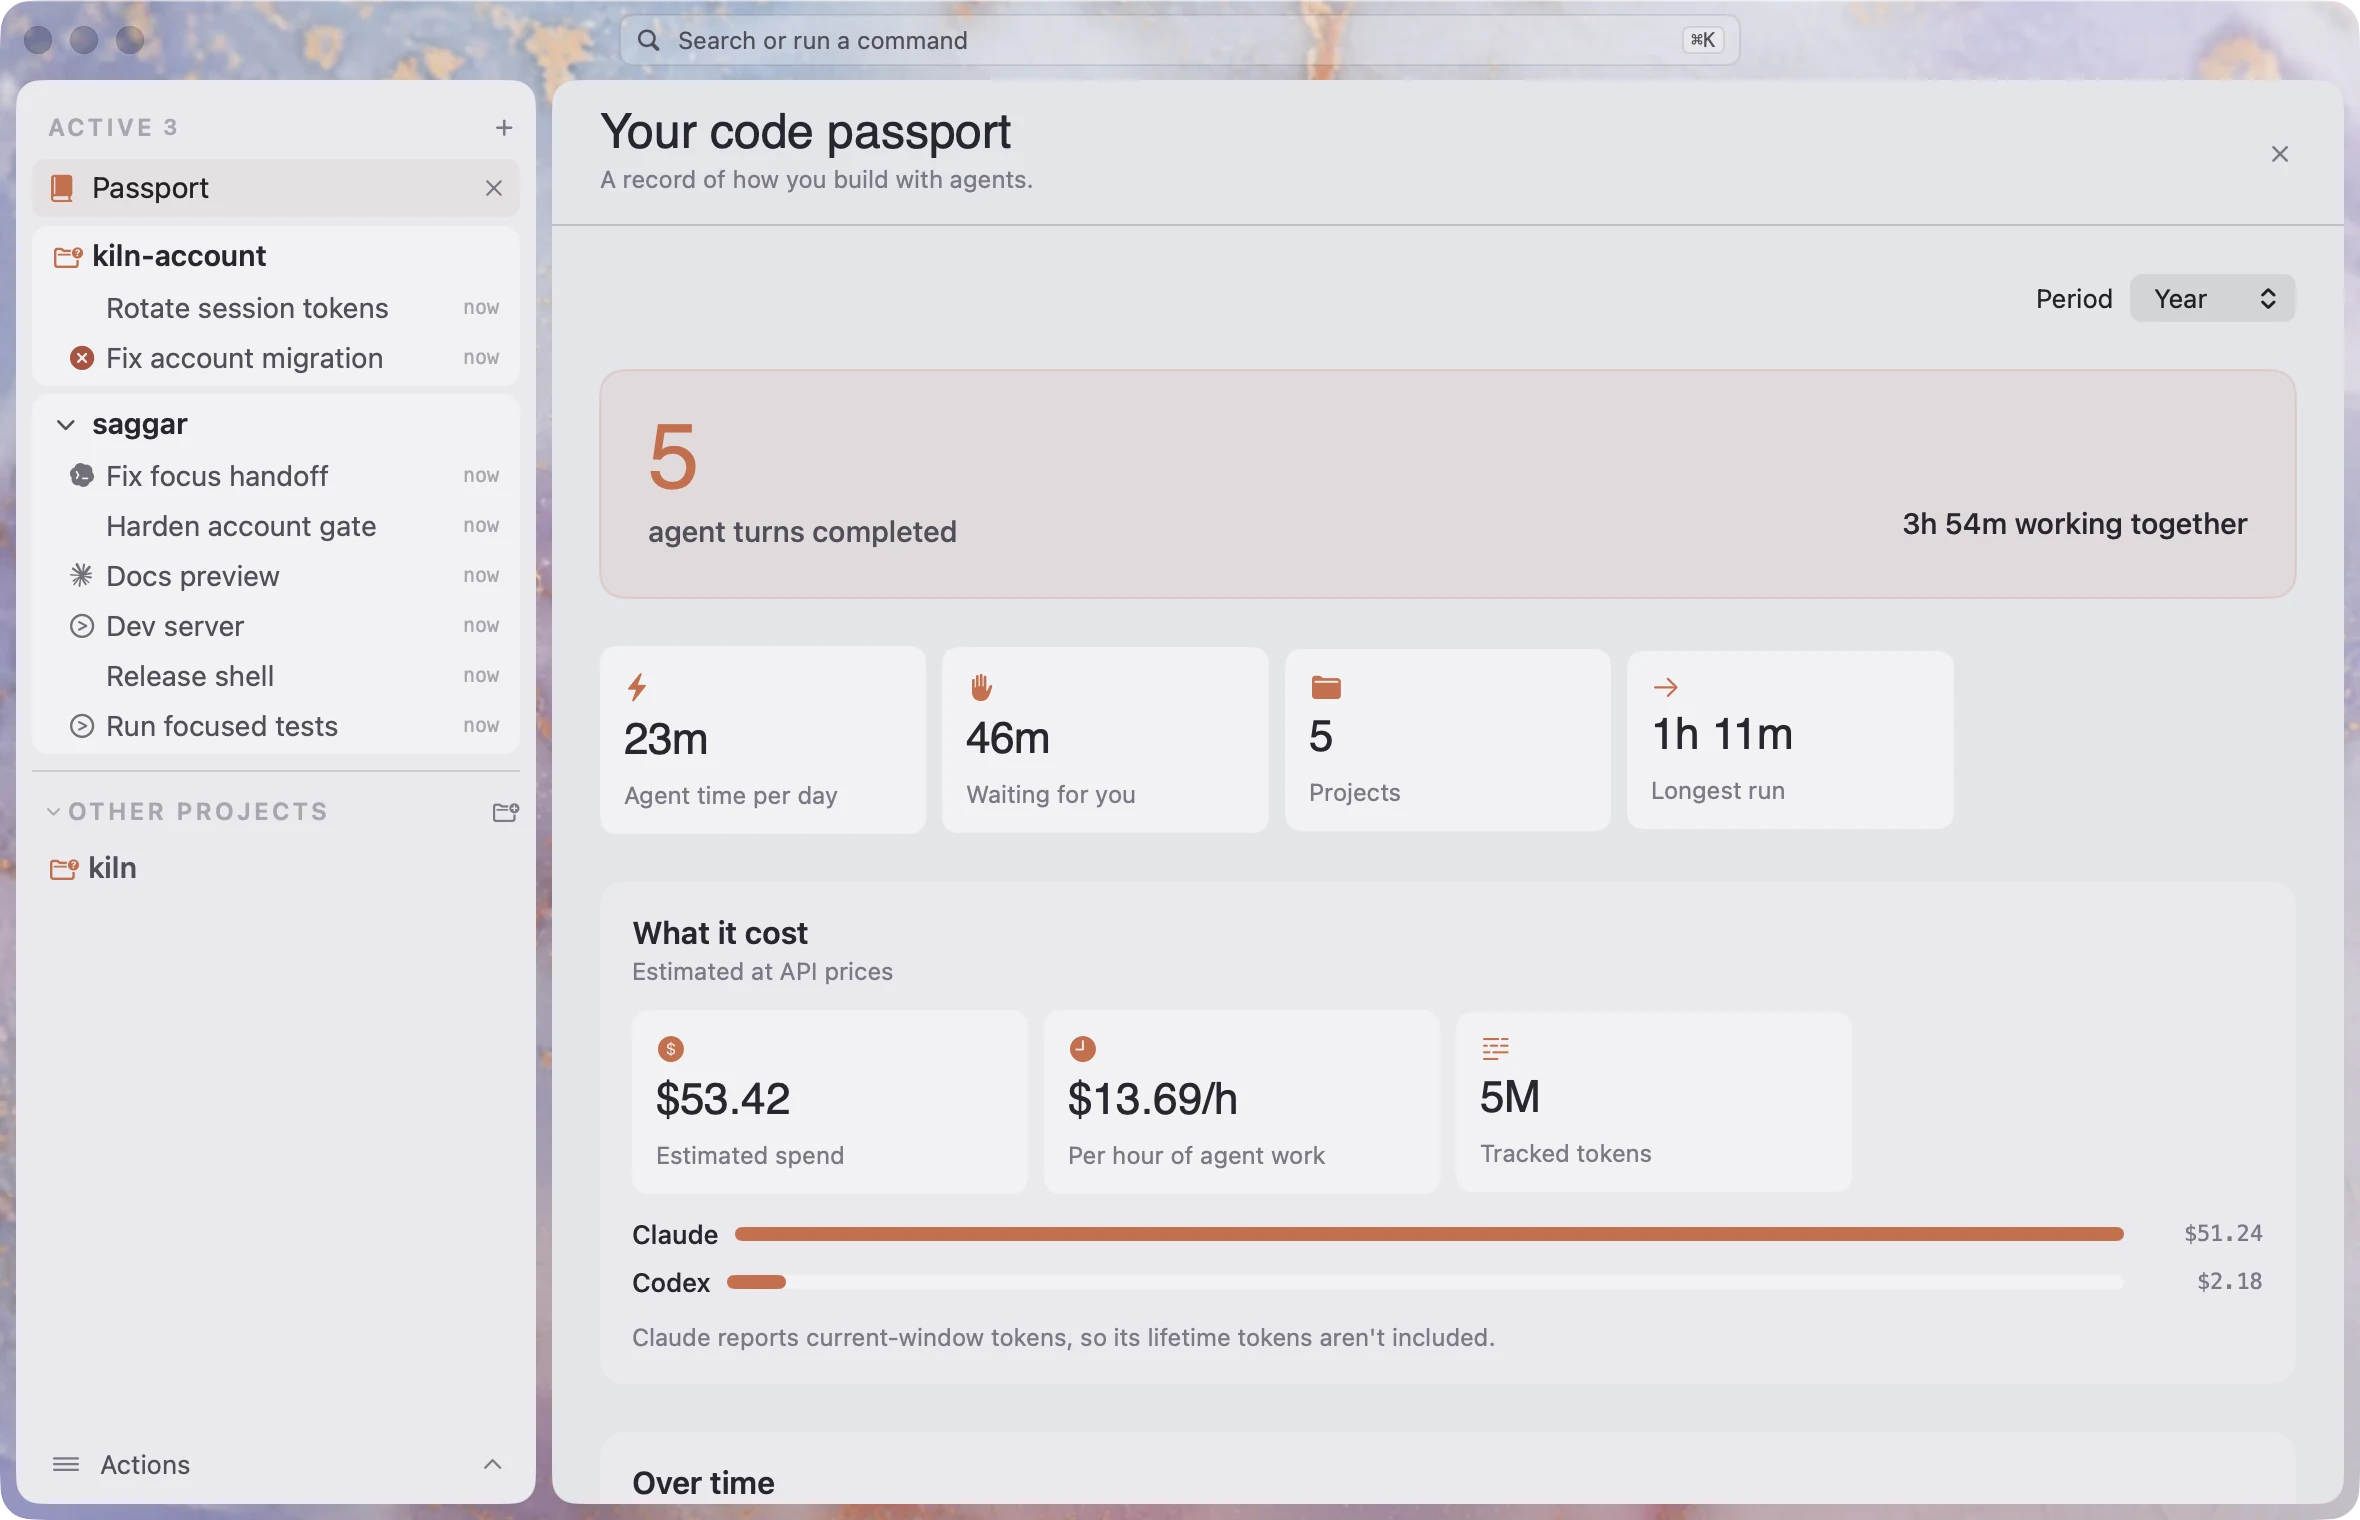Click the dollar coin icon on Estimated spend
2360x1520 pixels.
671,1049
